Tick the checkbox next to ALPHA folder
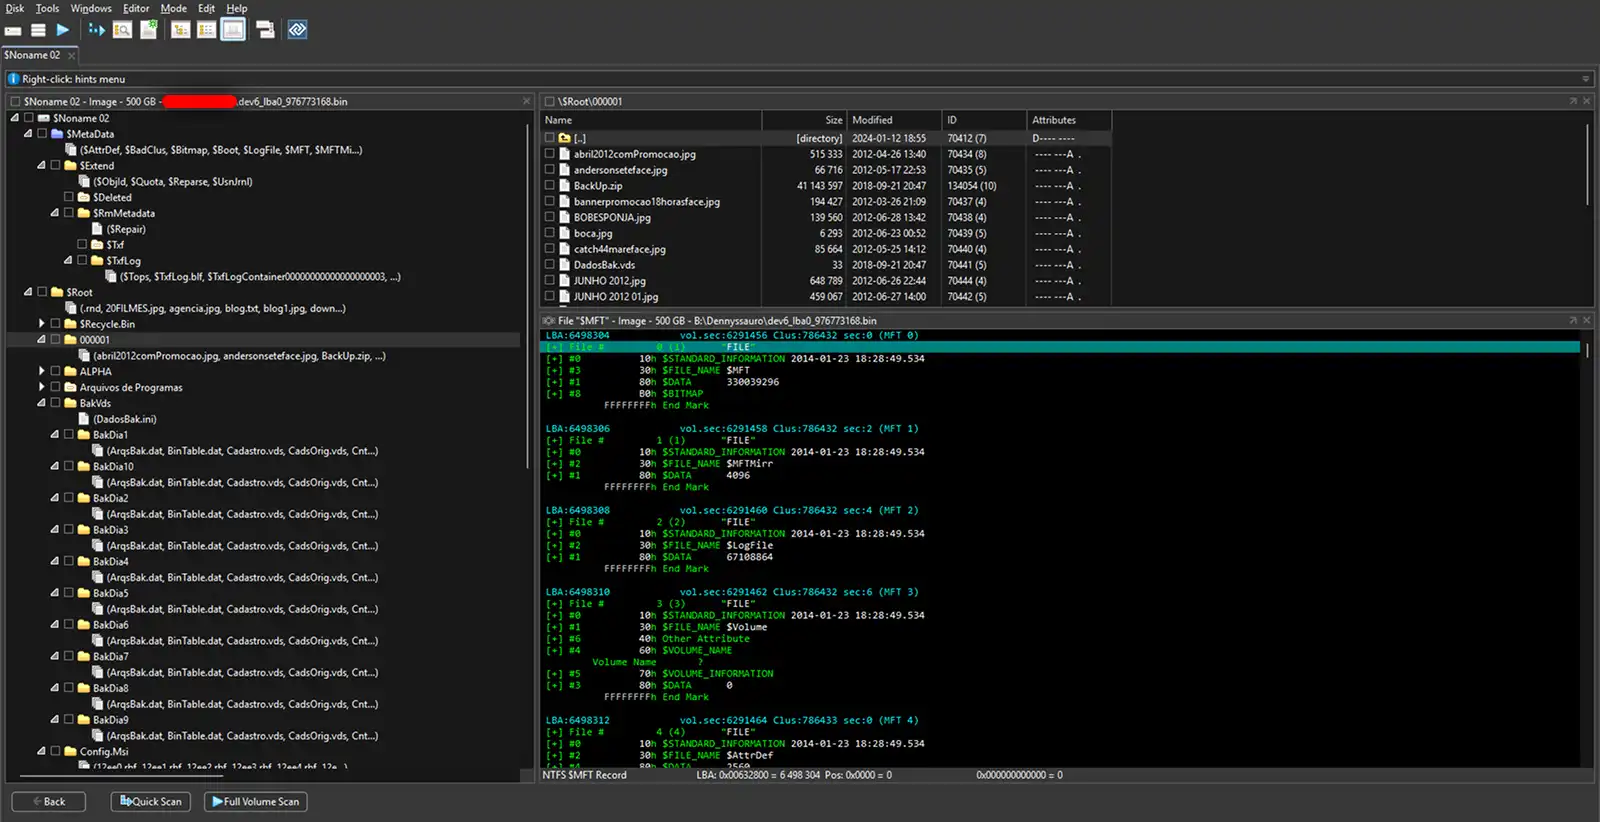Screen dimensions: 1600x822 coord(55,372)
